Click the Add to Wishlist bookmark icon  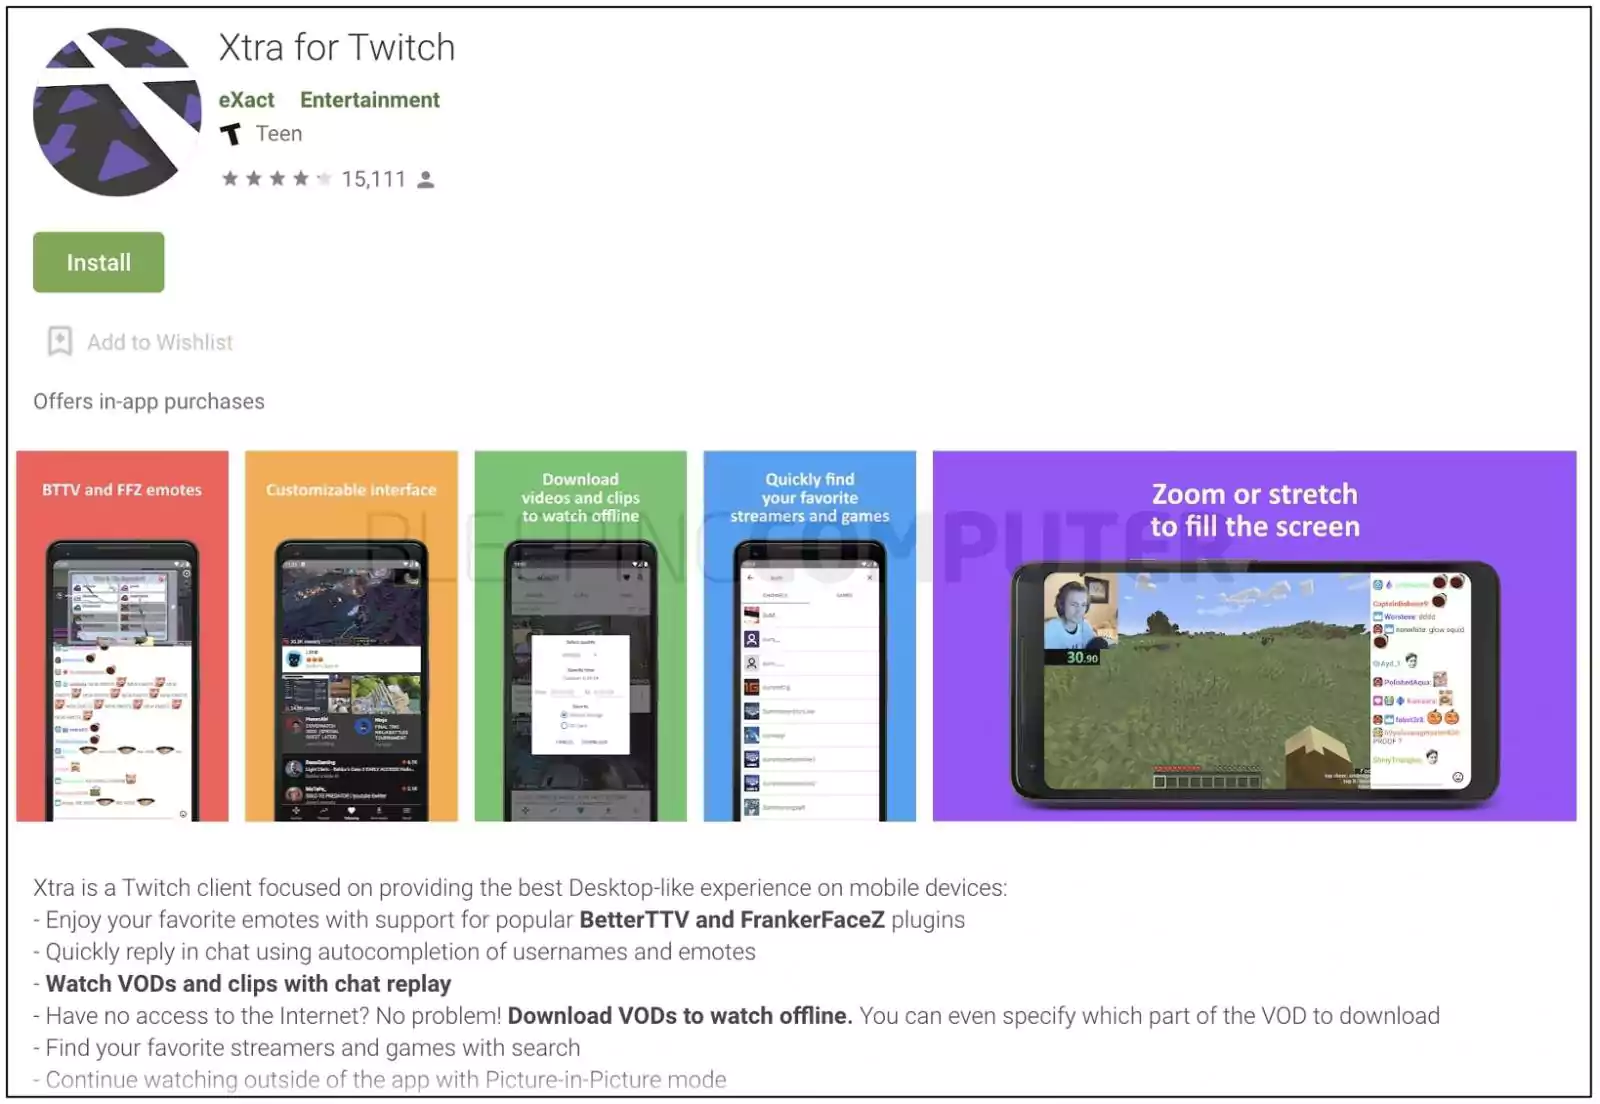click(x=60, y=342)
